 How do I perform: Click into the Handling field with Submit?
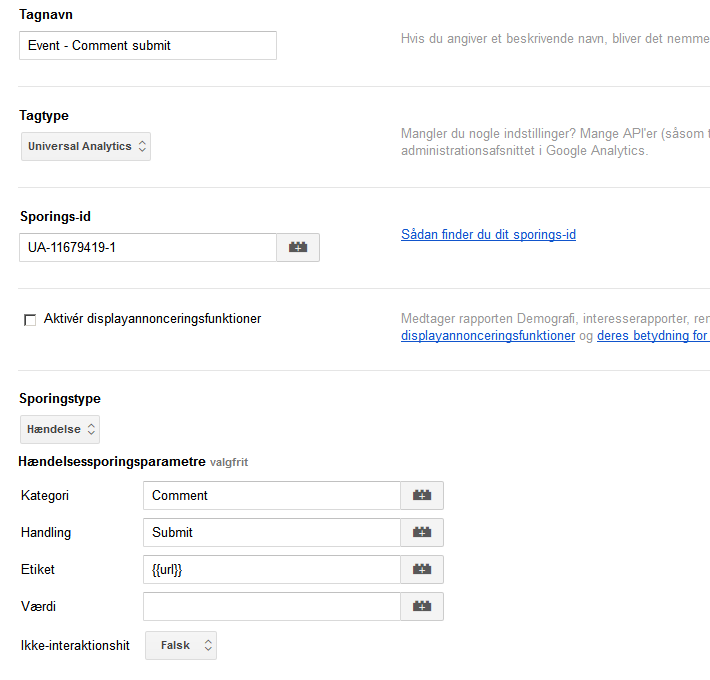[x=271, y=532]
